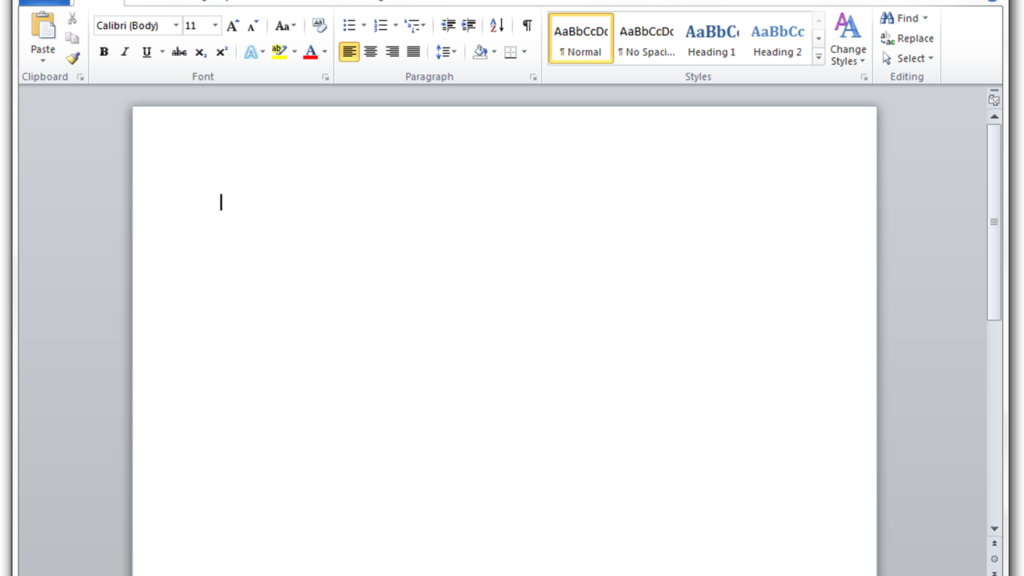Click the Superscript icon
Viewport: 1024px width, 576px height.
tap(220, 50)
